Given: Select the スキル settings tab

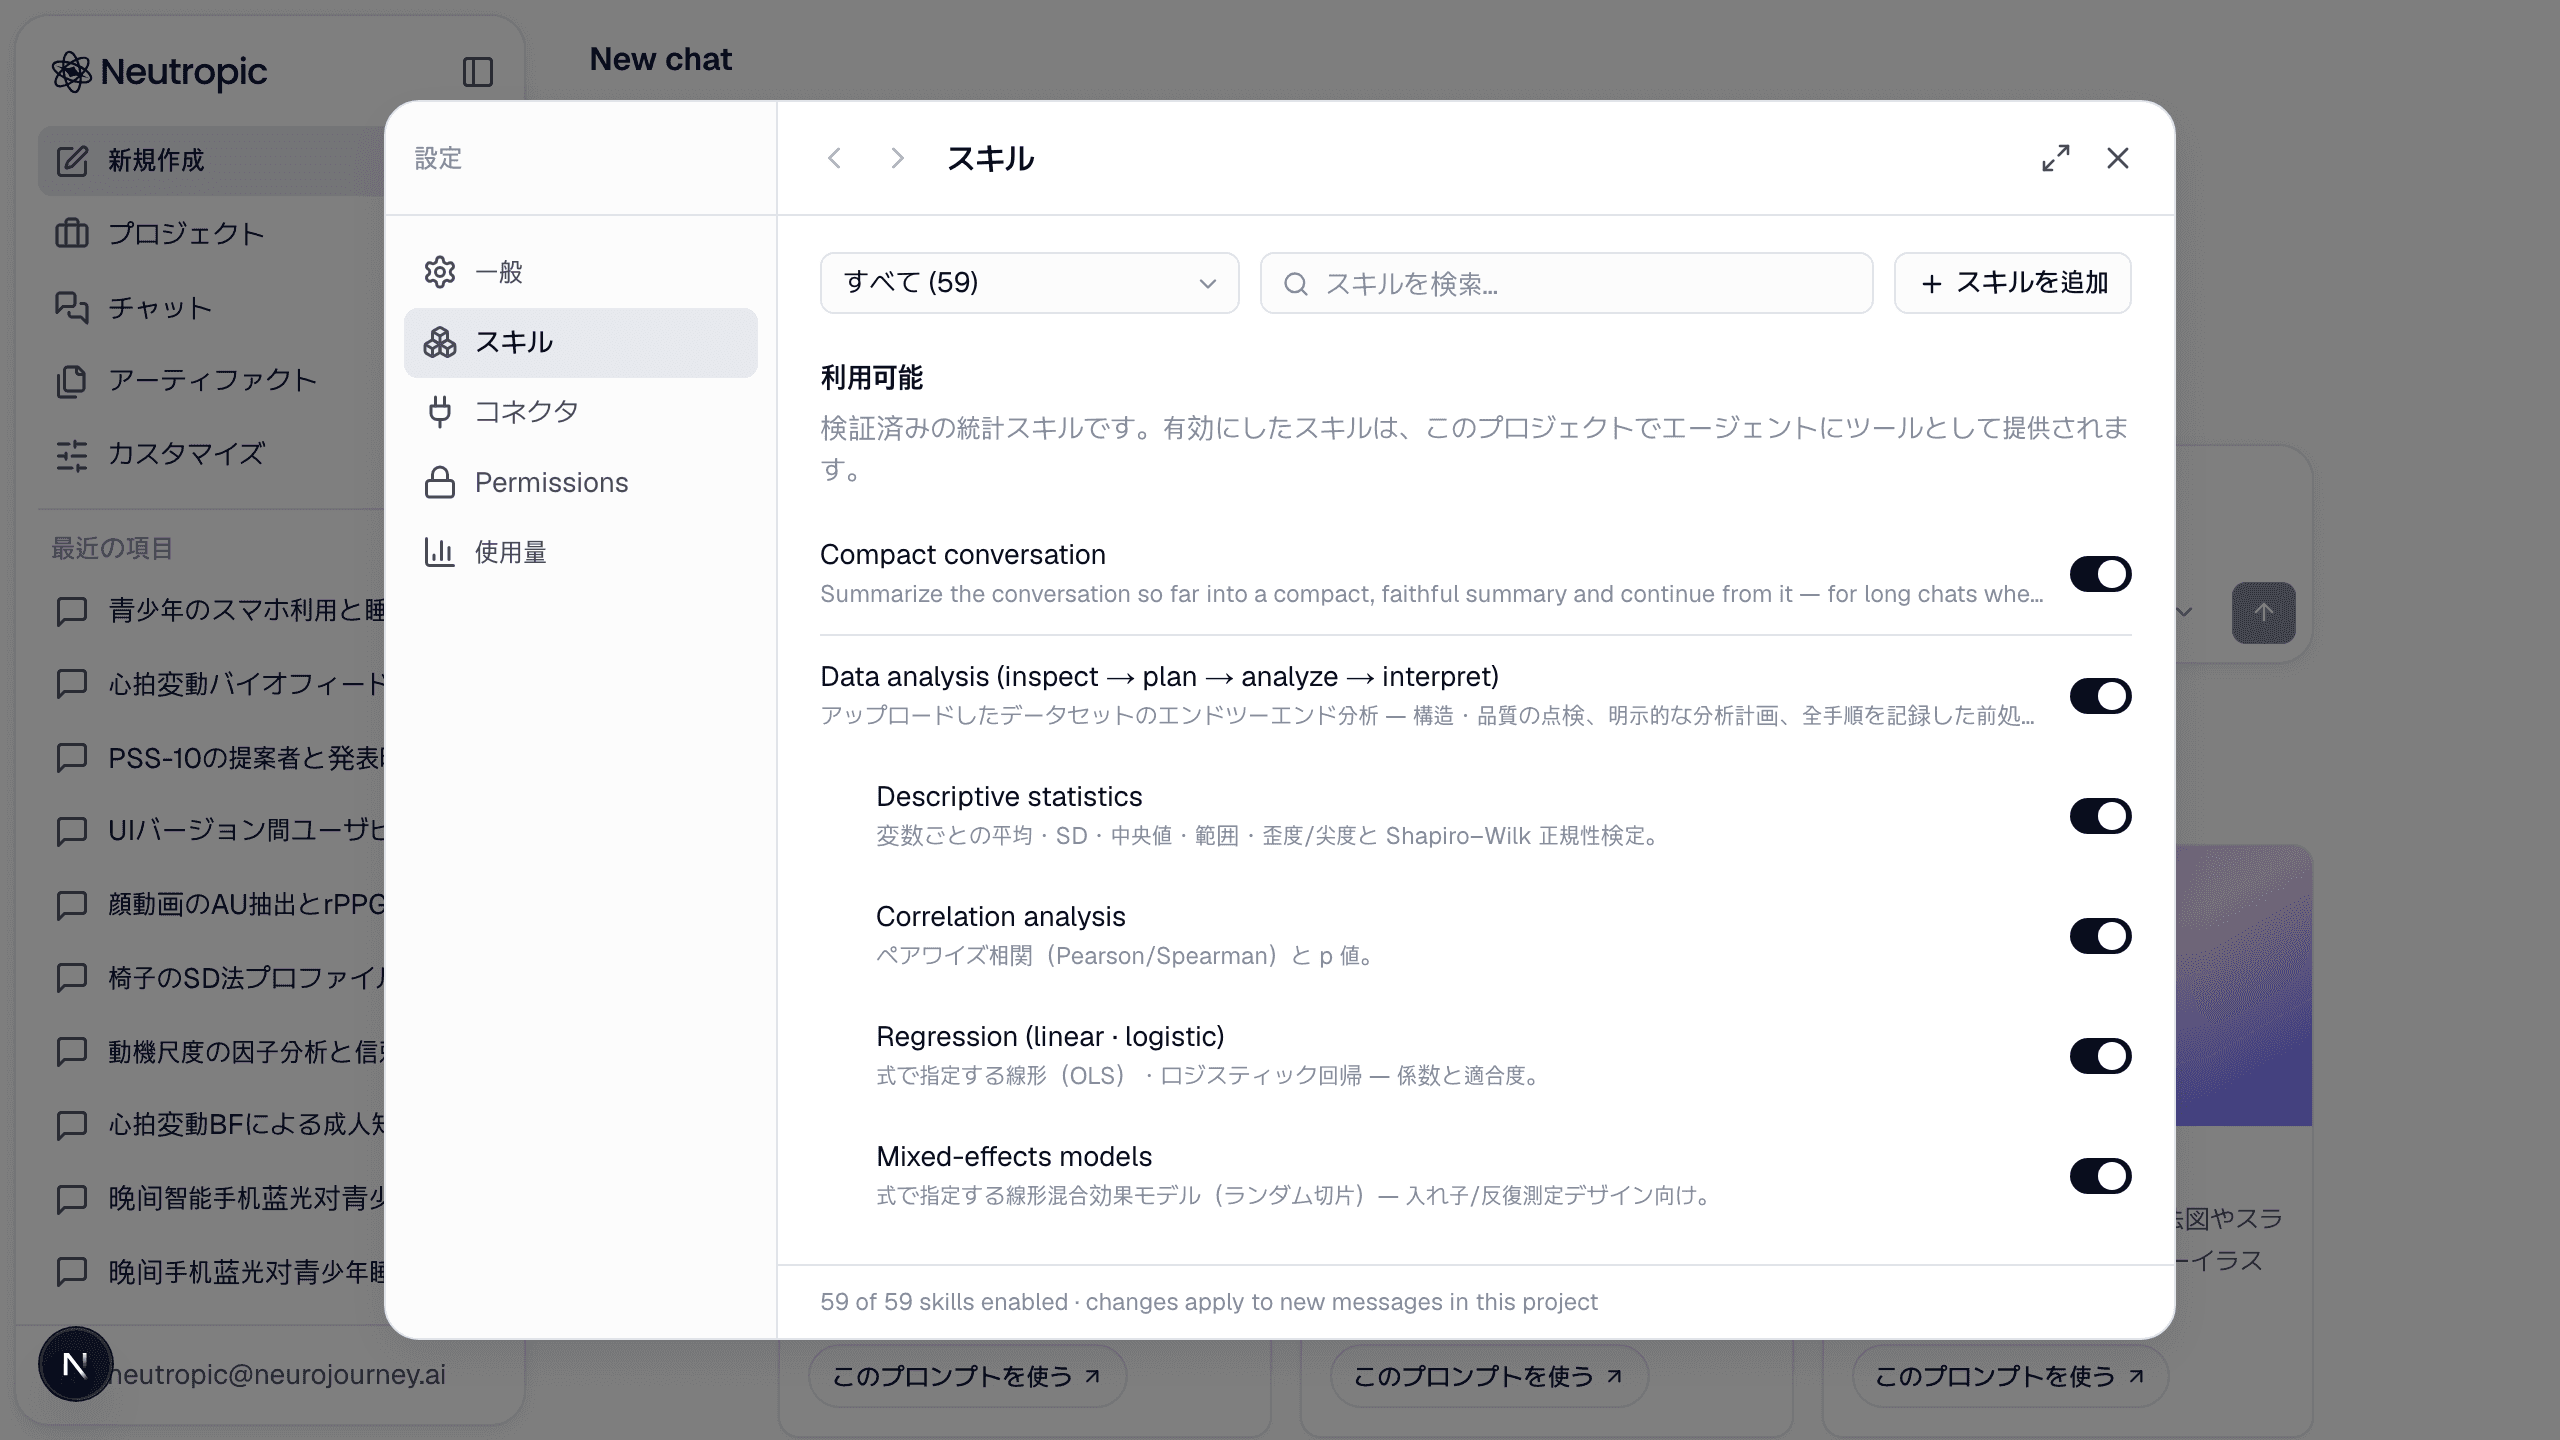Looking at the screenshot, I should click(580, 342).
